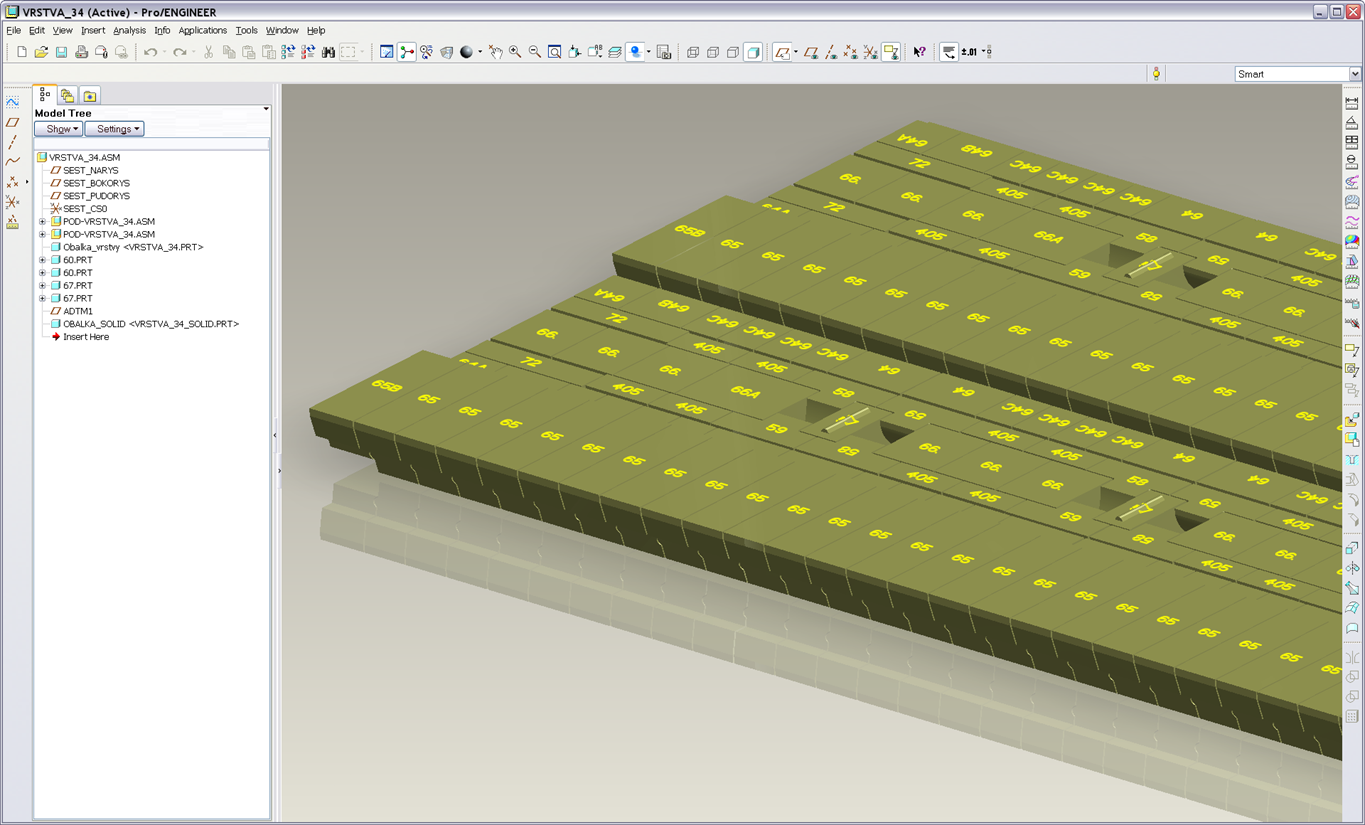Open the saved view list icon
Screen dimensions: 1365x825
595,52
